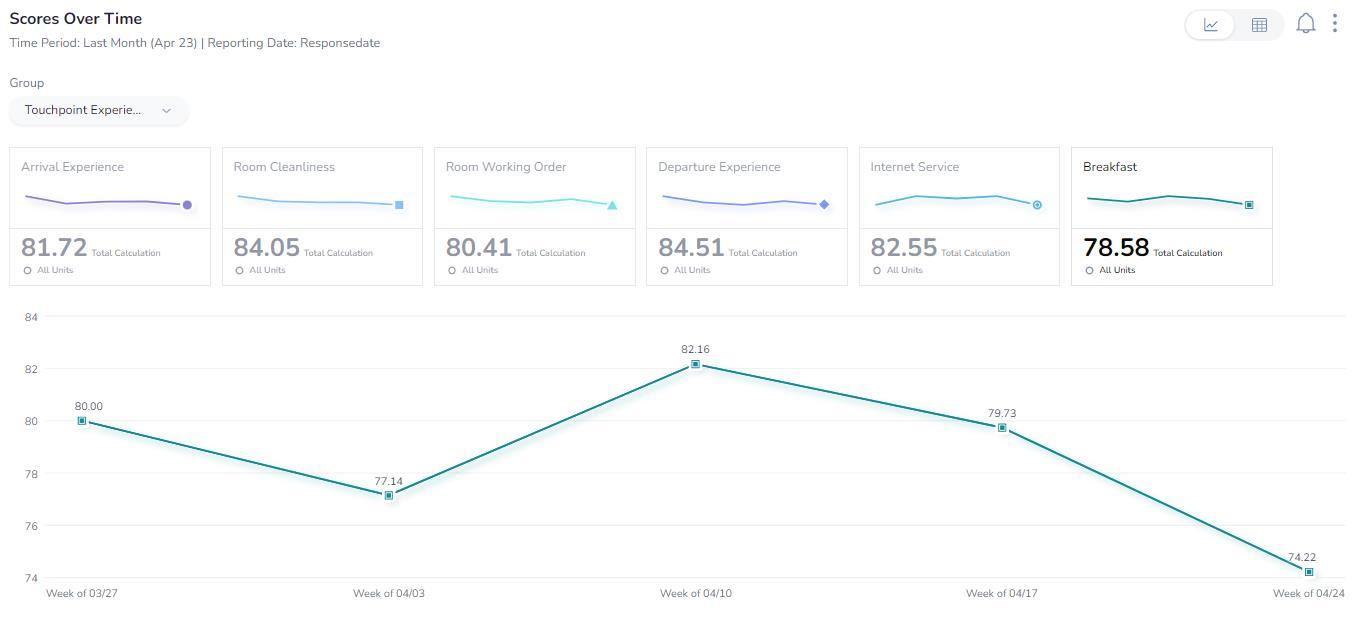1360x620 pixels.
Task: Select All Units radio under Internet Service
Action: tap(877, 270)
